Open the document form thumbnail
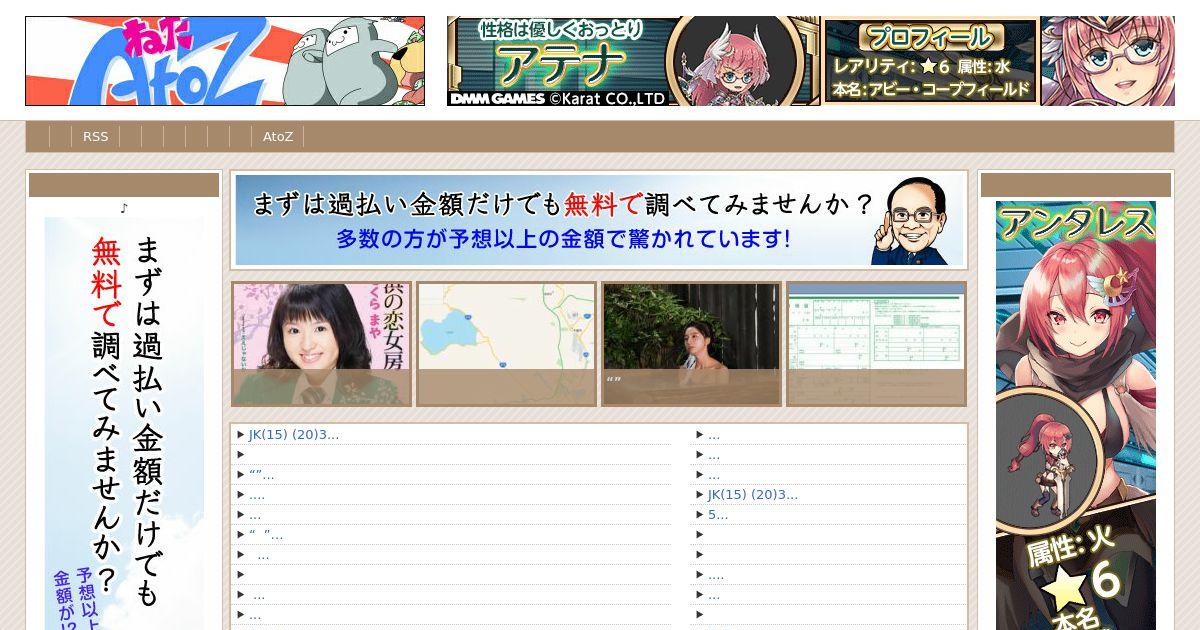The width and height of the screenshot is (1200, 630). [x=877, y=344]
